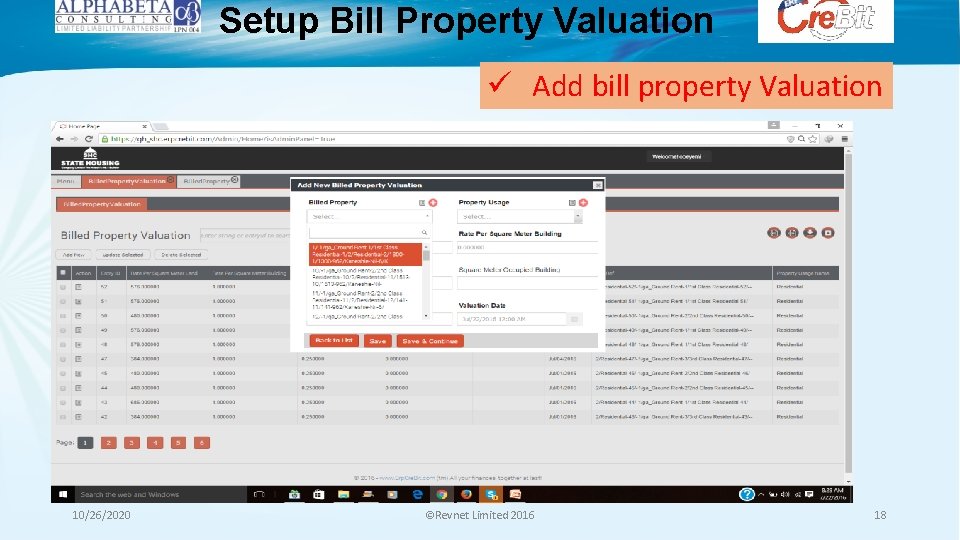The width and height of the screenshot is (960, 540).
Task: Open the Property Usage select dropdown
Action: [519, 216]
